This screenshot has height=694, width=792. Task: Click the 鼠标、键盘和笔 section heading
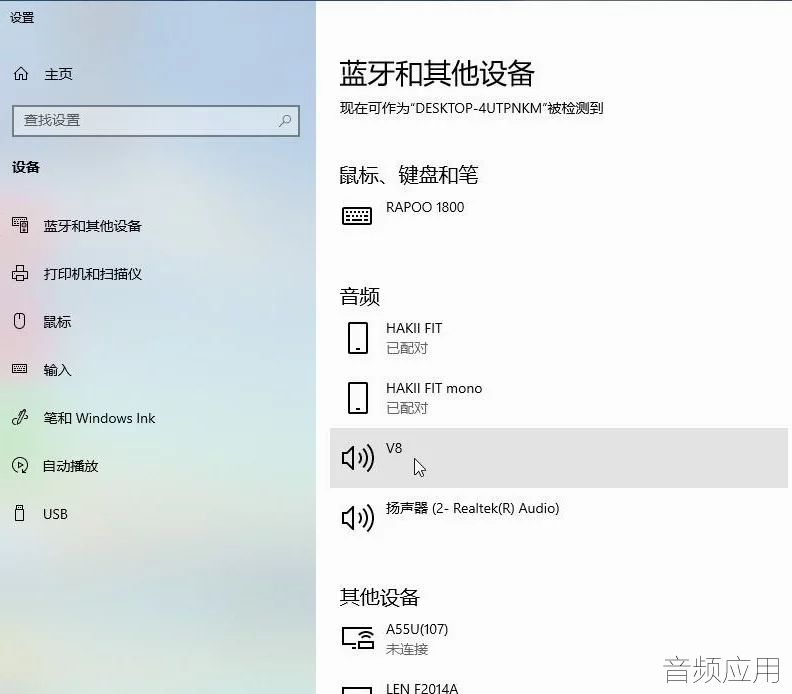[409, 175]
